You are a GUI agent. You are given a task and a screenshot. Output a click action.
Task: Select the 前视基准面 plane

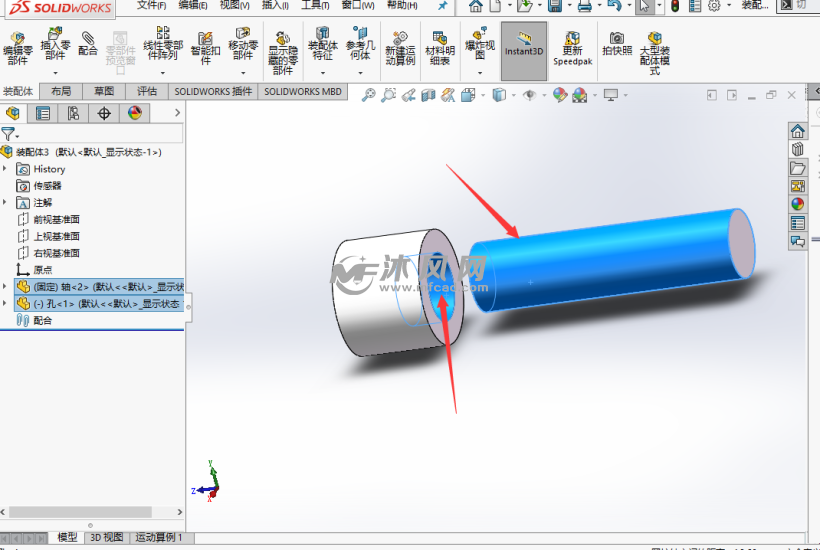[x=49, y=220]
